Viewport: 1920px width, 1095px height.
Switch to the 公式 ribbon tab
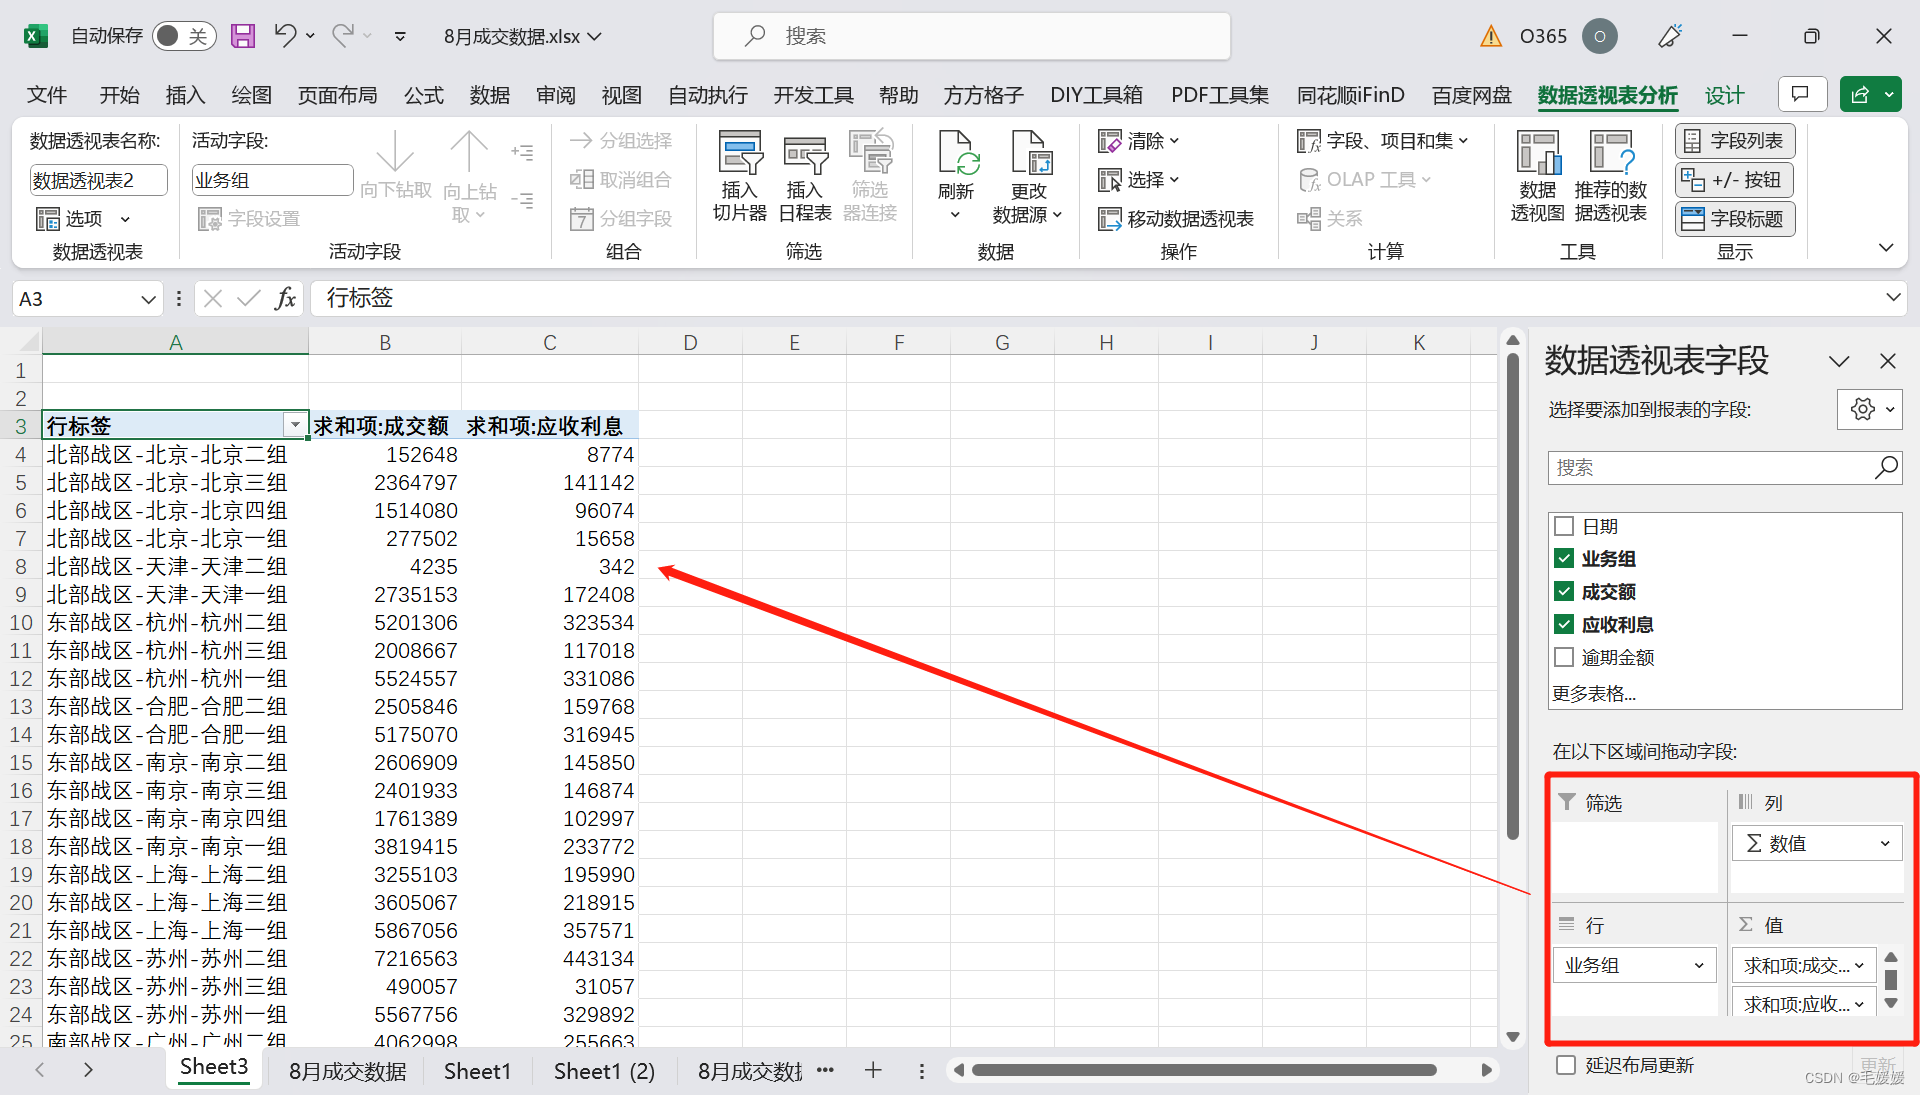pos(424,95)
